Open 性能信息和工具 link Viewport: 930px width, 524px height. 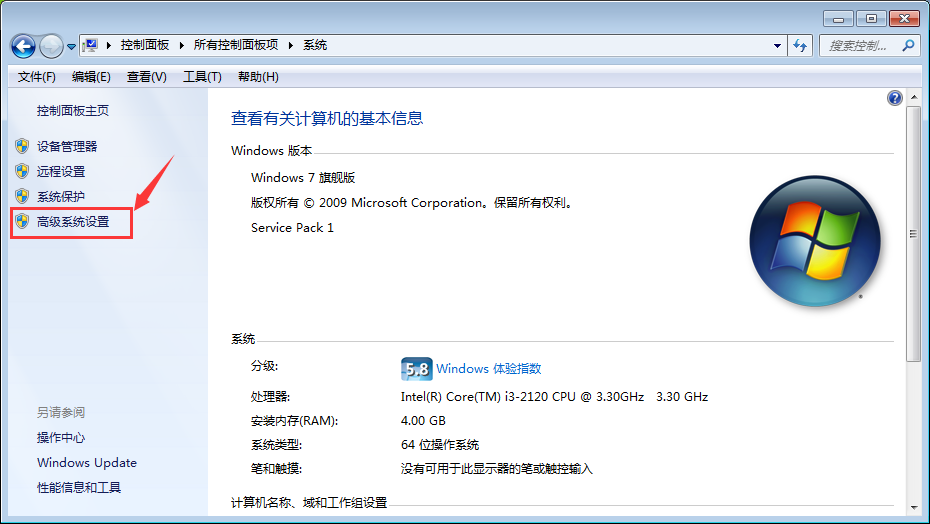(79, 487)
